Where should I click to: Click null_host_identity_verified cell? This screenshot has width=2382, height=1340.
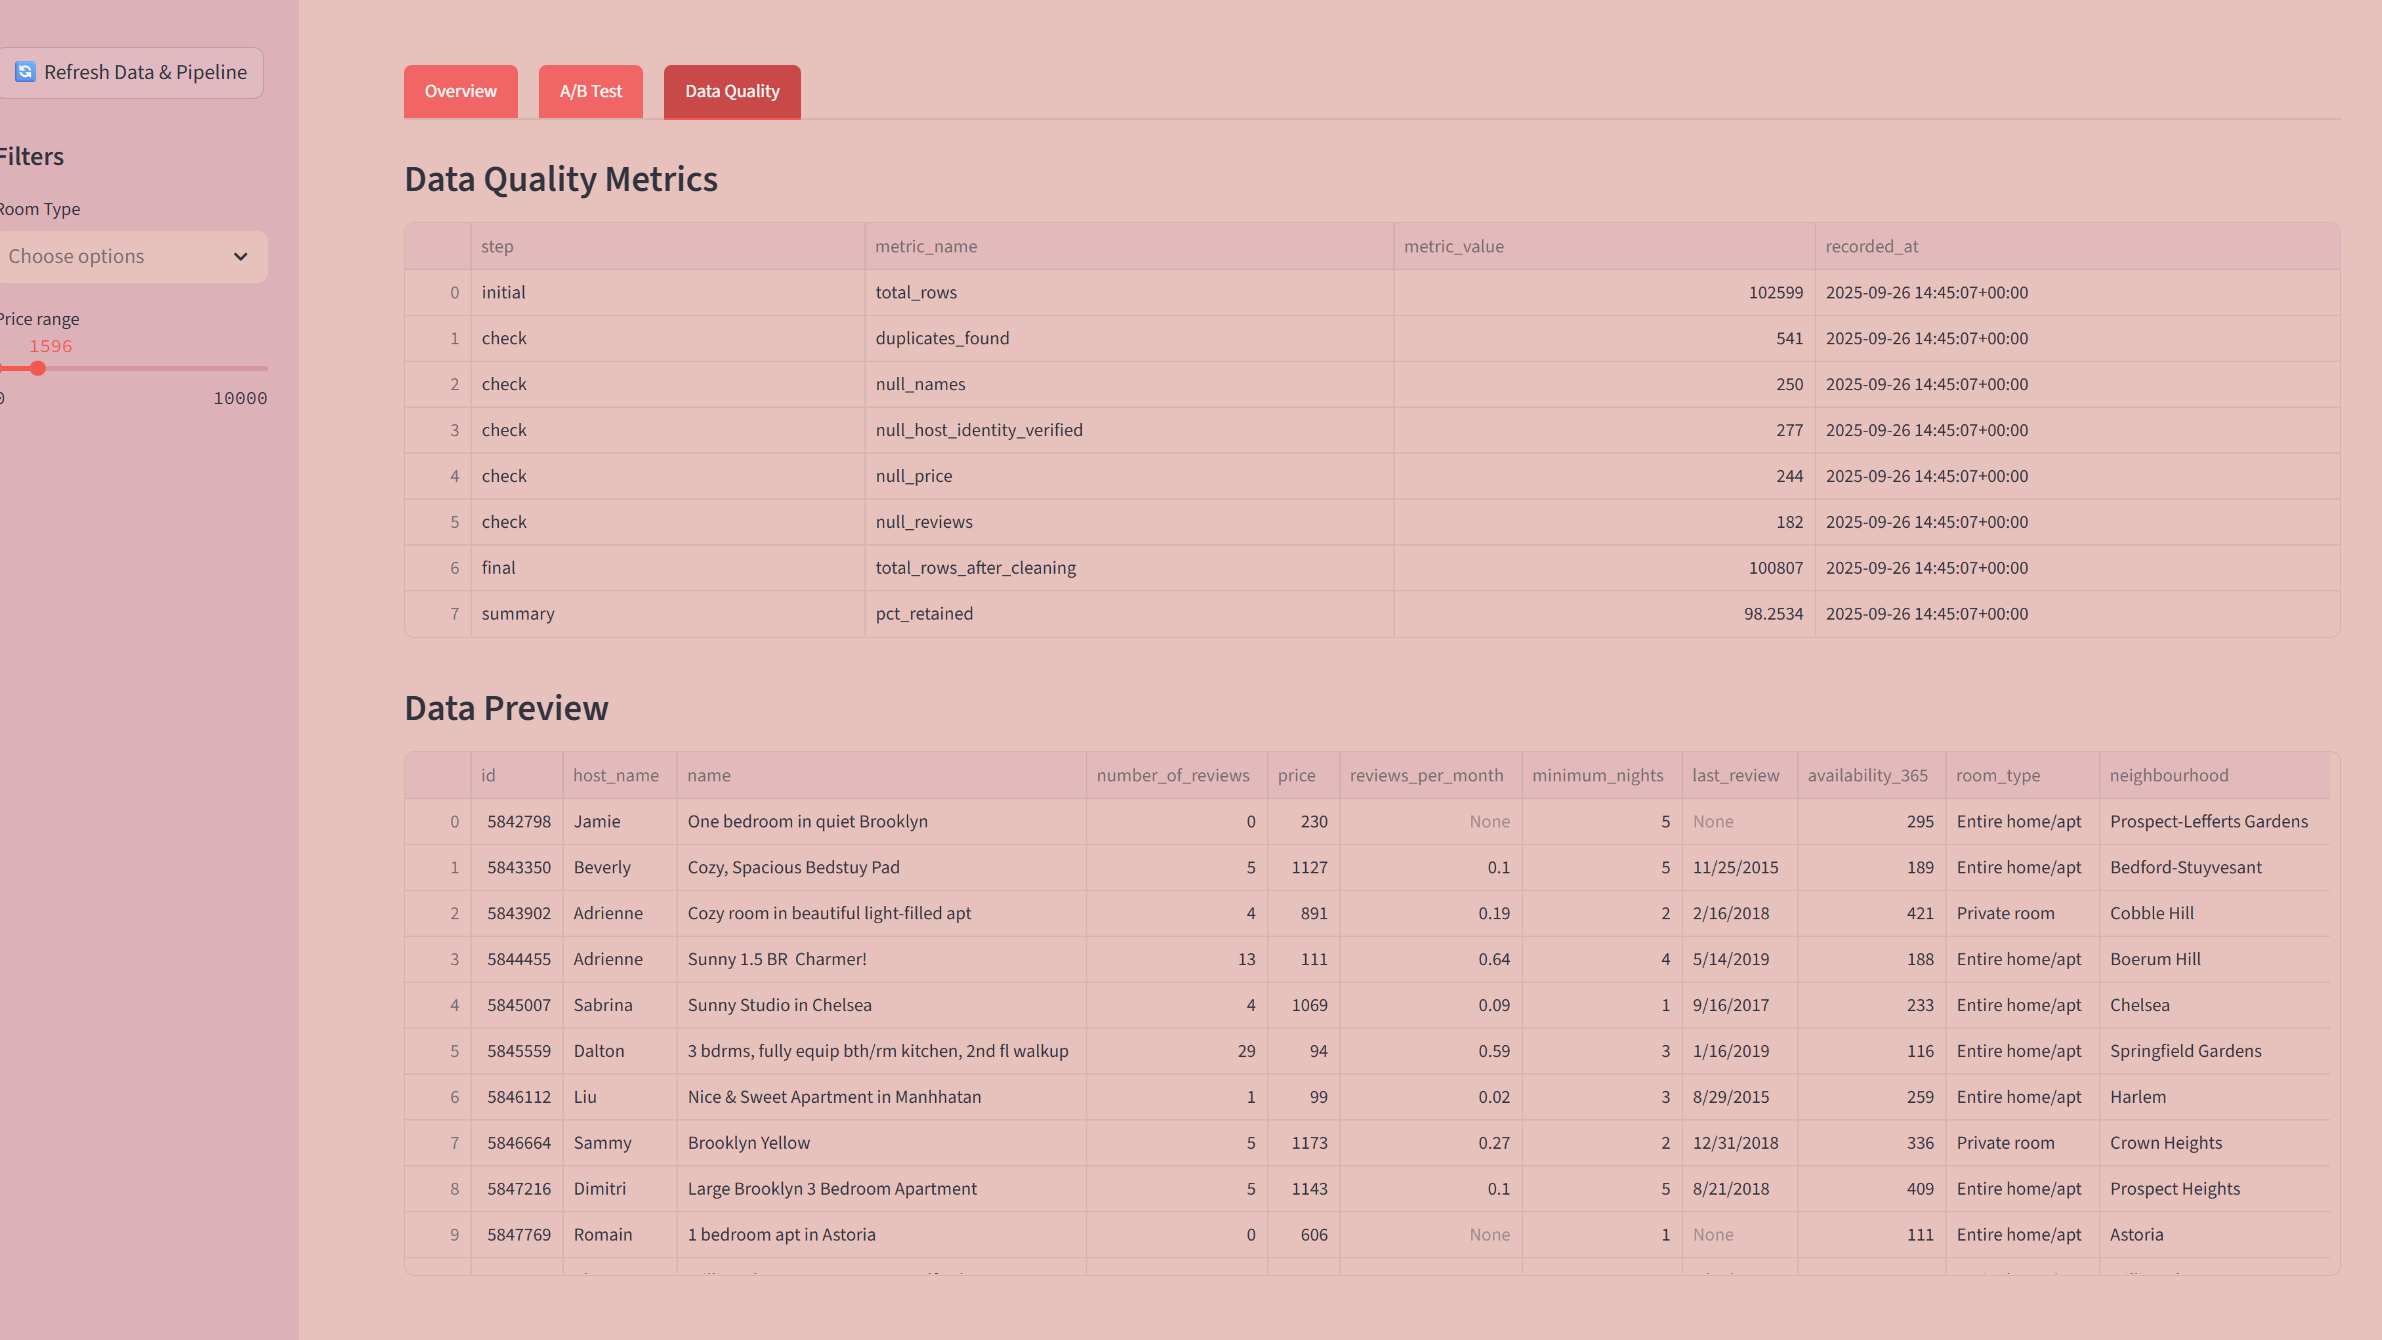(x=1129, y=431)
